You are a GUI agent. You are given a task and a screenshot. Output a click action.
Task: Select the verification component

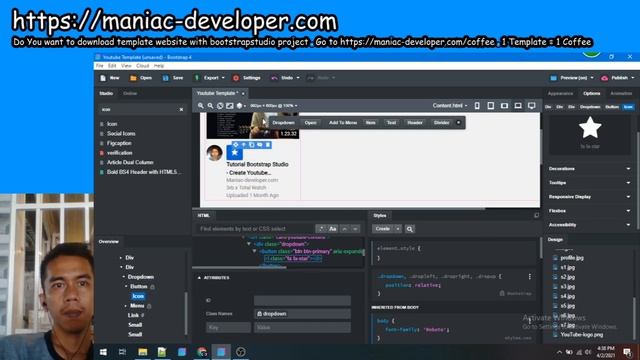120,153
